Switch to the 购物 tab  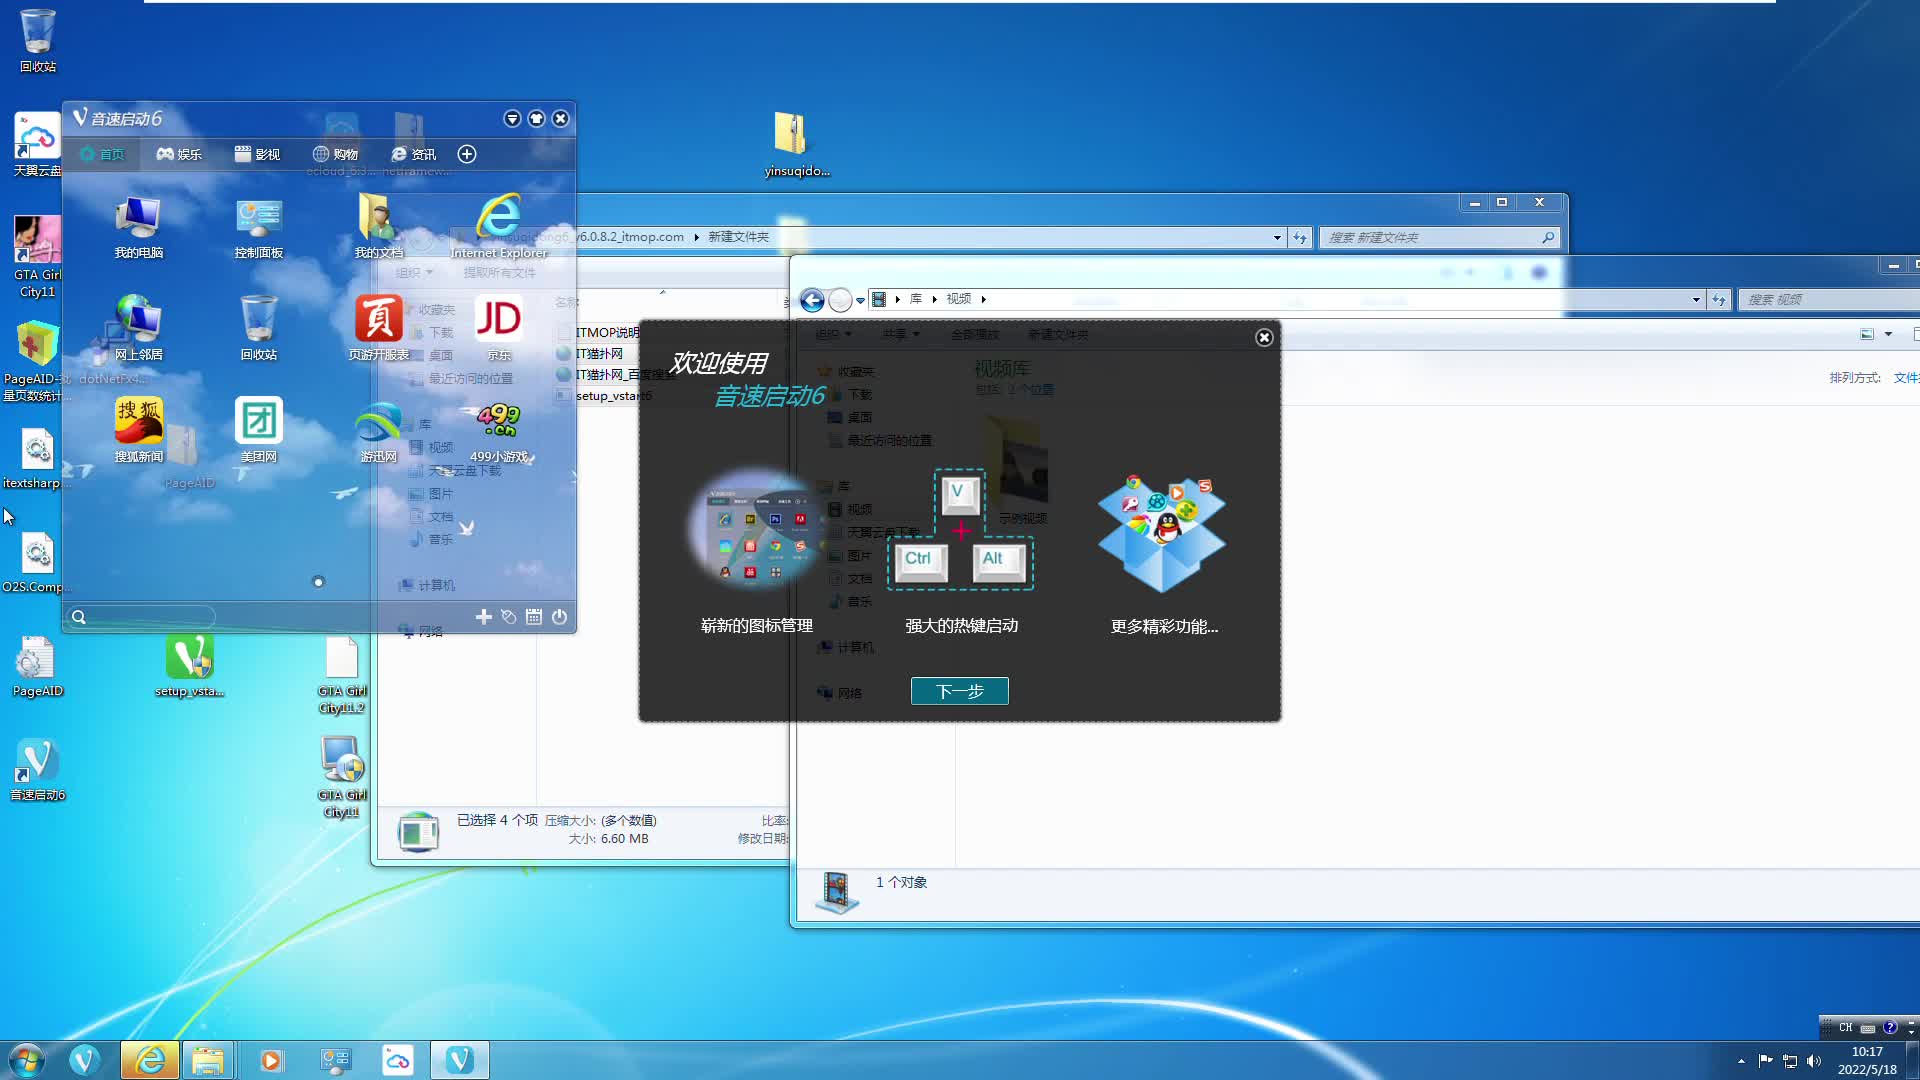(x=335, y=154)
